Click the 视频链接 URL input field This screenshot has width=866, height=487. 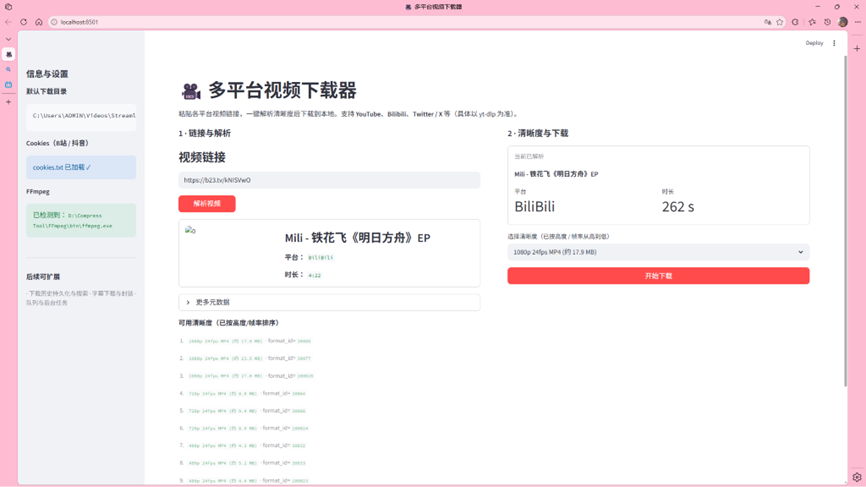tap(329, 180)
